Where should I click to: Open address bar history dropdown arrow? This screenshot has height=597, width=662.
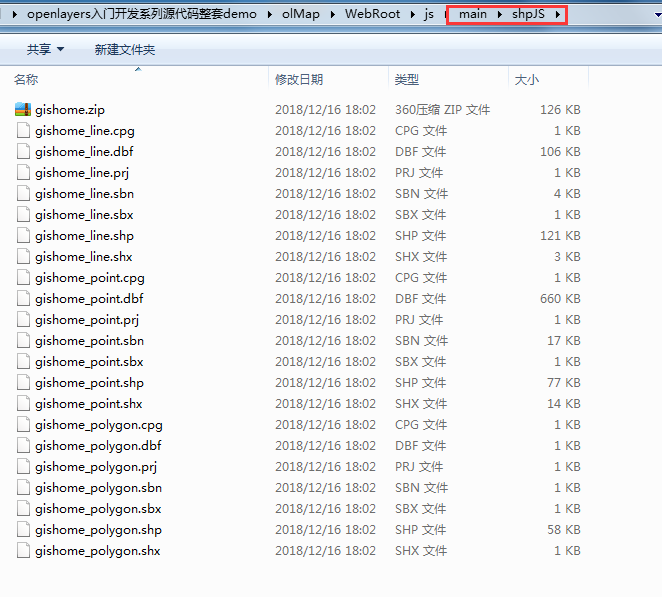click(x=657, y=15)
